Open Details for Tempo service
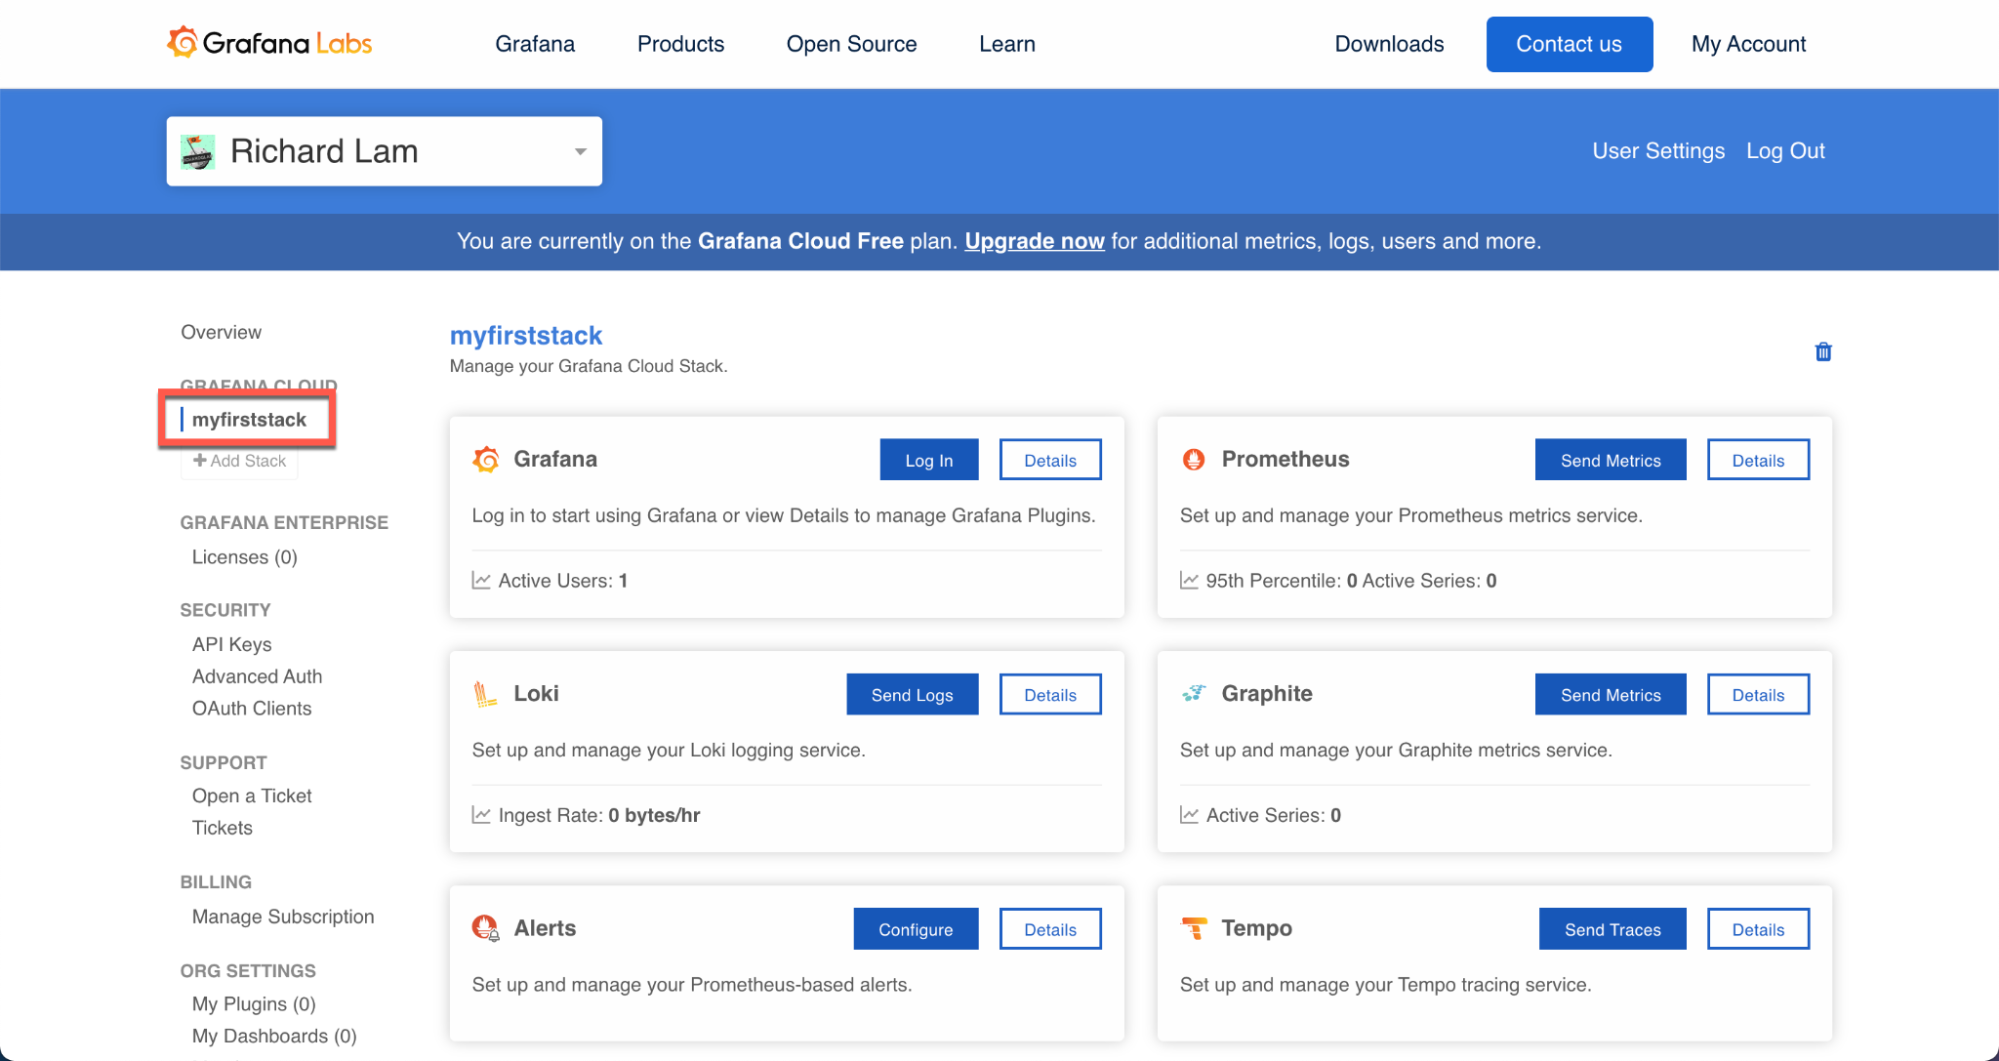Image resolution: width=1999 pixels, height=1061 pixels. click(x=1757, y=929)
